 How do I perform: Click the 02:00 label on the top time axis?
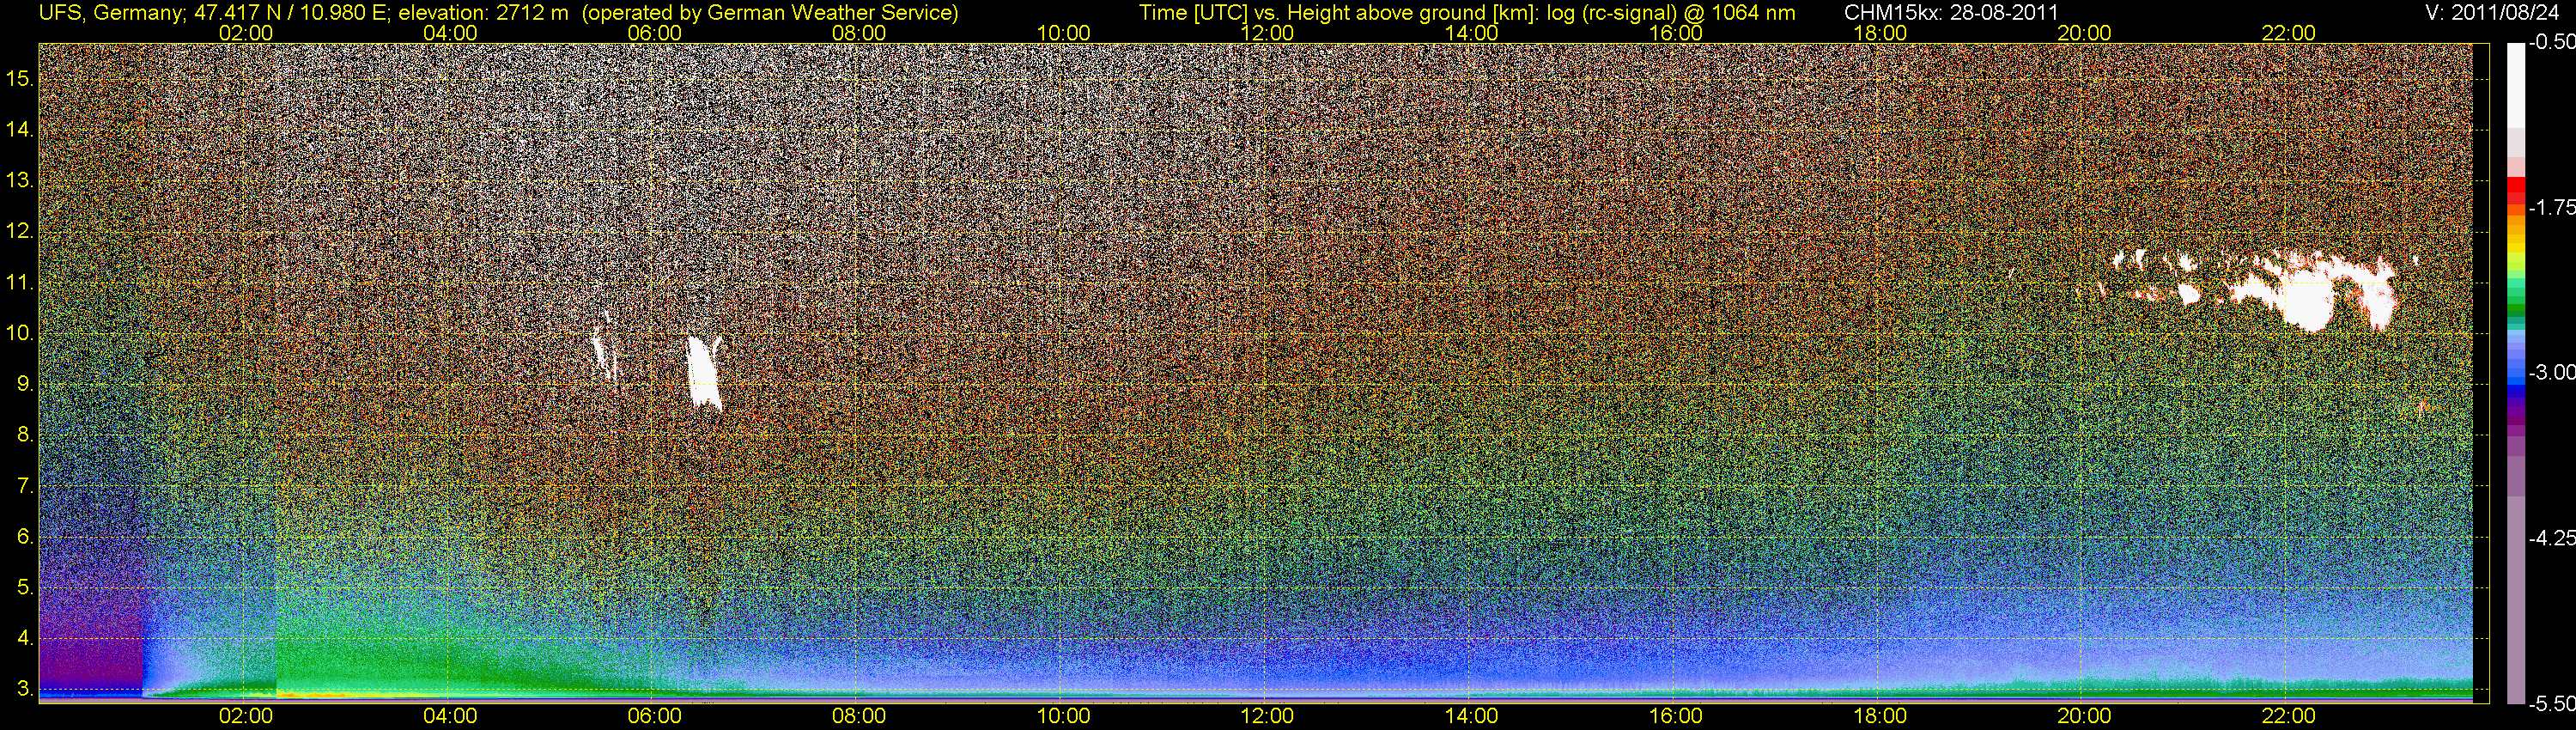coord(246,33)
